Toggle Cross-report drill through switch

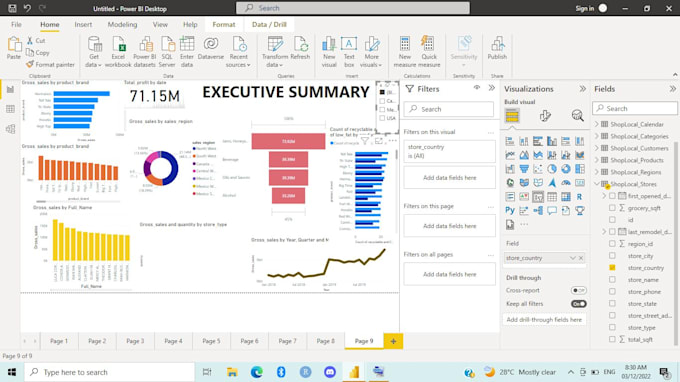coord(579,291)
